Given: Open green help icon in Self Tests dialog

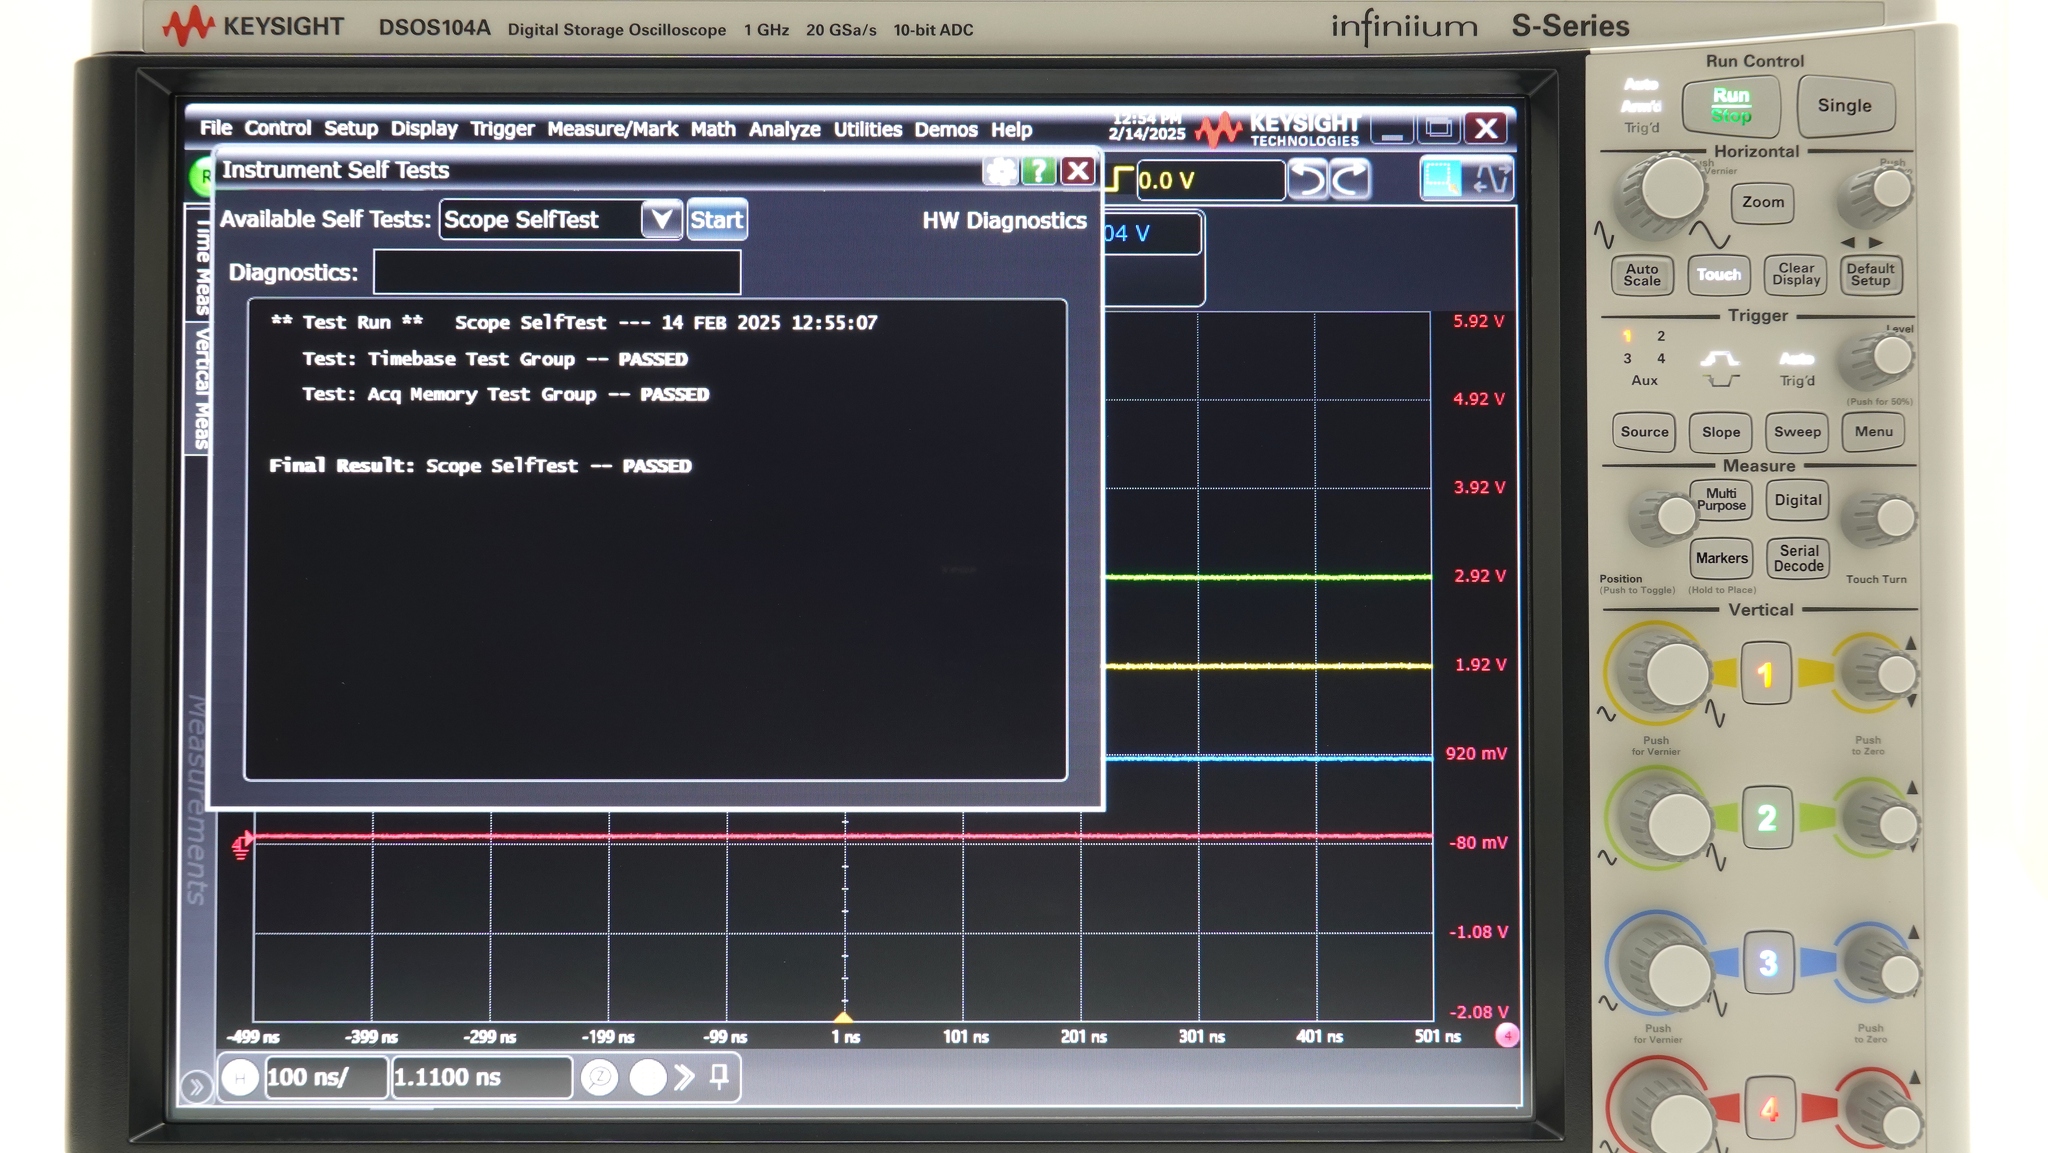Looking at the screenshot, I should tap(1038, 171).
